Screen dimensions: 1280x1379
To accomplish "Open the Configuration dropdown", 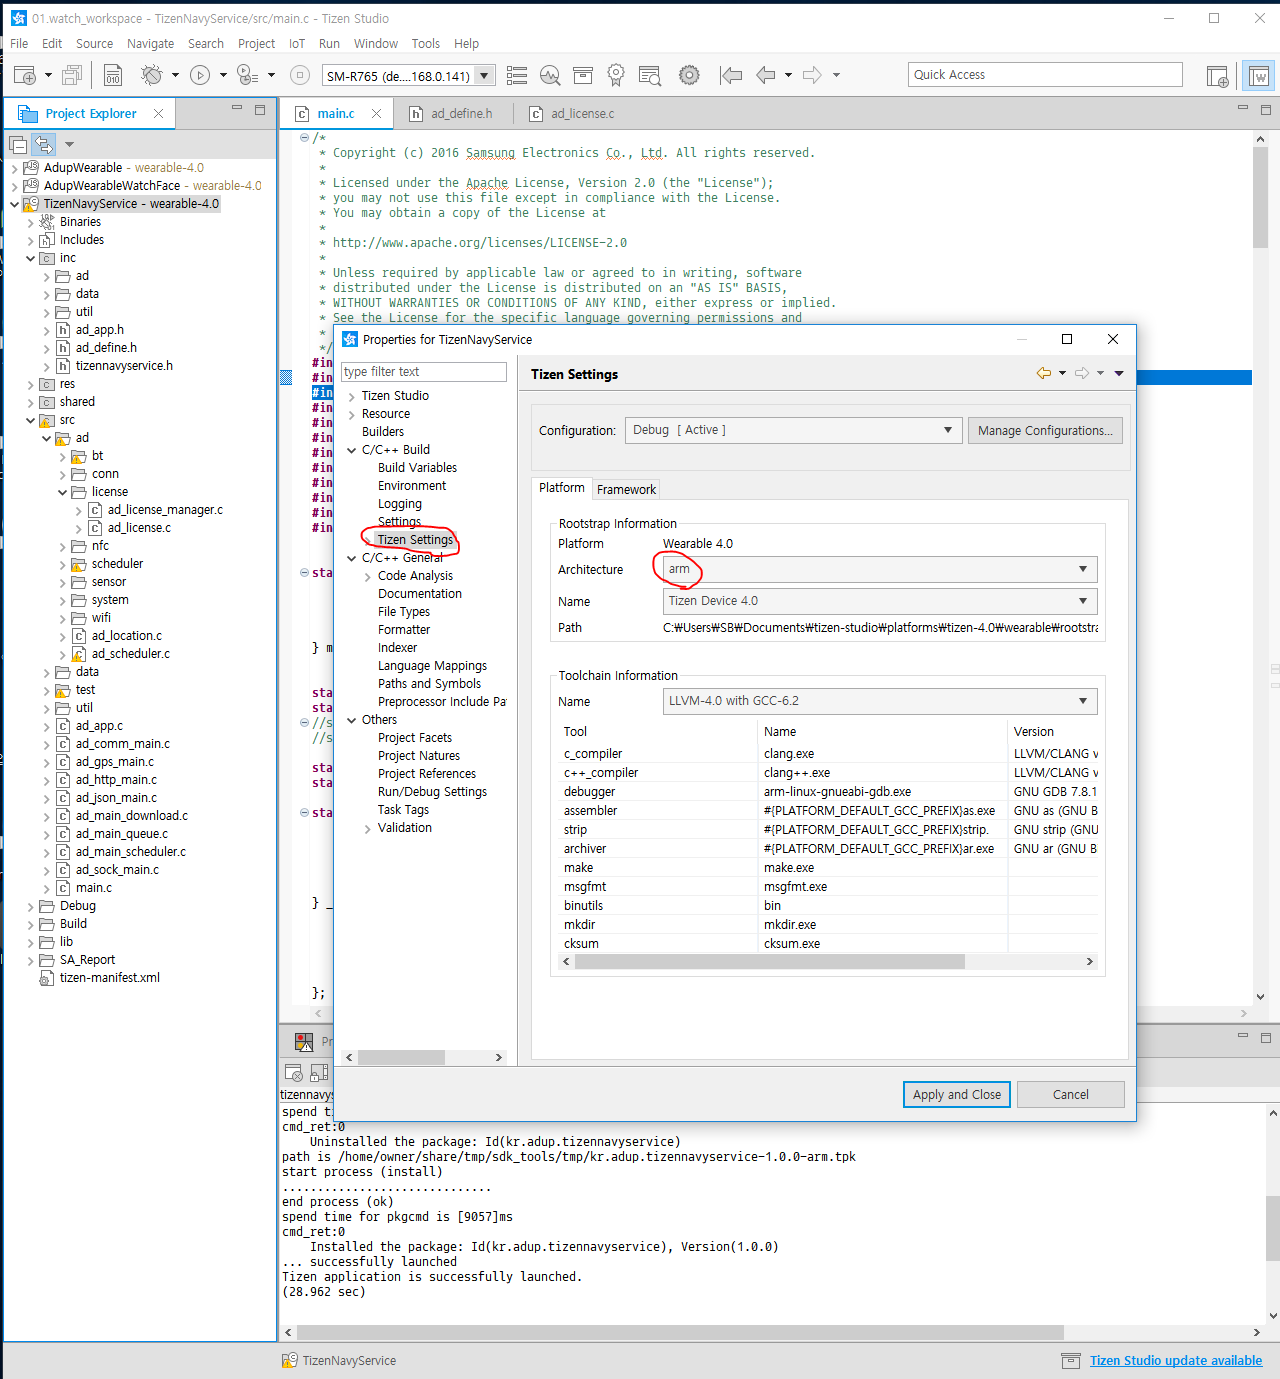I will [x=794, y=430].
